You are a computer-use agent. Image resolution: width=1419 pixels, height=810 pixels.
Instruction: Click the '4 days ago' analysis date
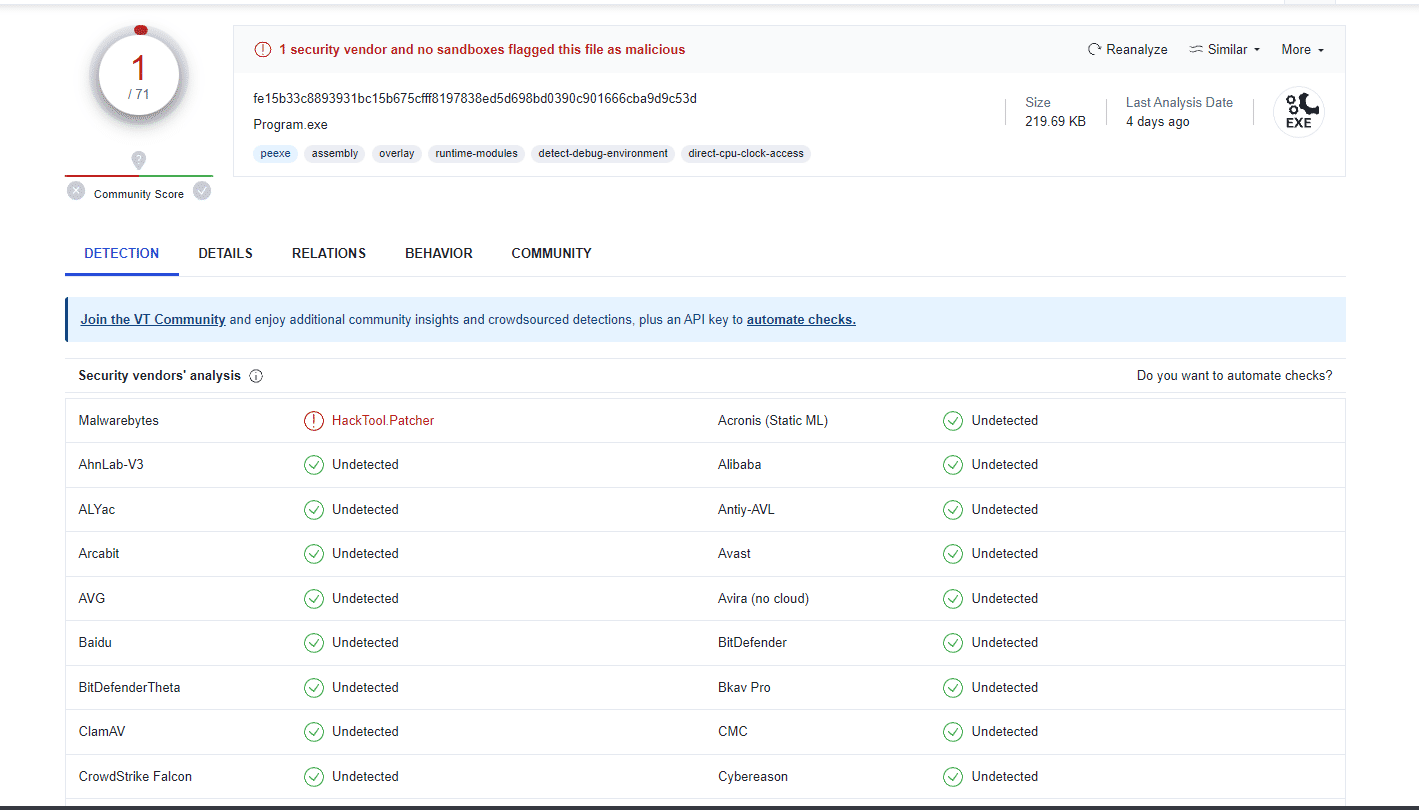[1158, 122]
